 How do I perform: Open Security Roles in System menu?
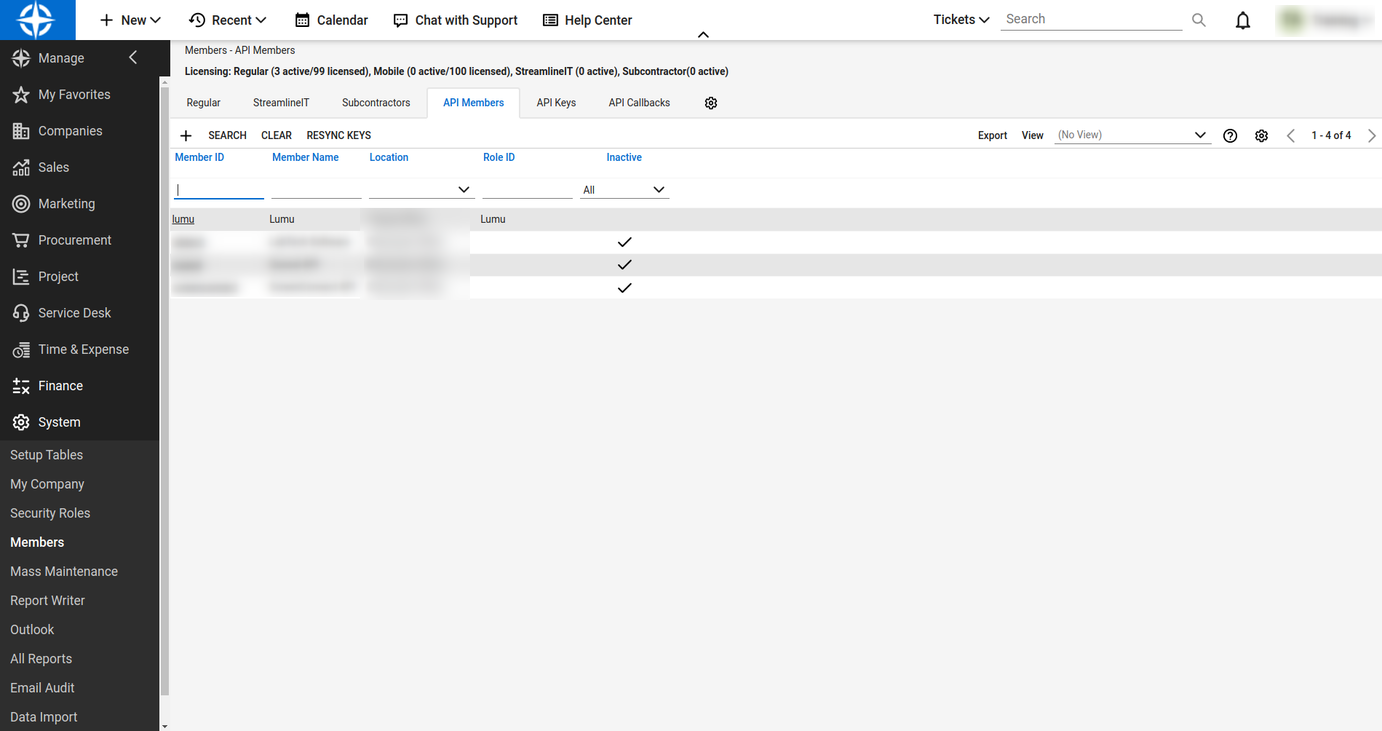tap(50, 513)
